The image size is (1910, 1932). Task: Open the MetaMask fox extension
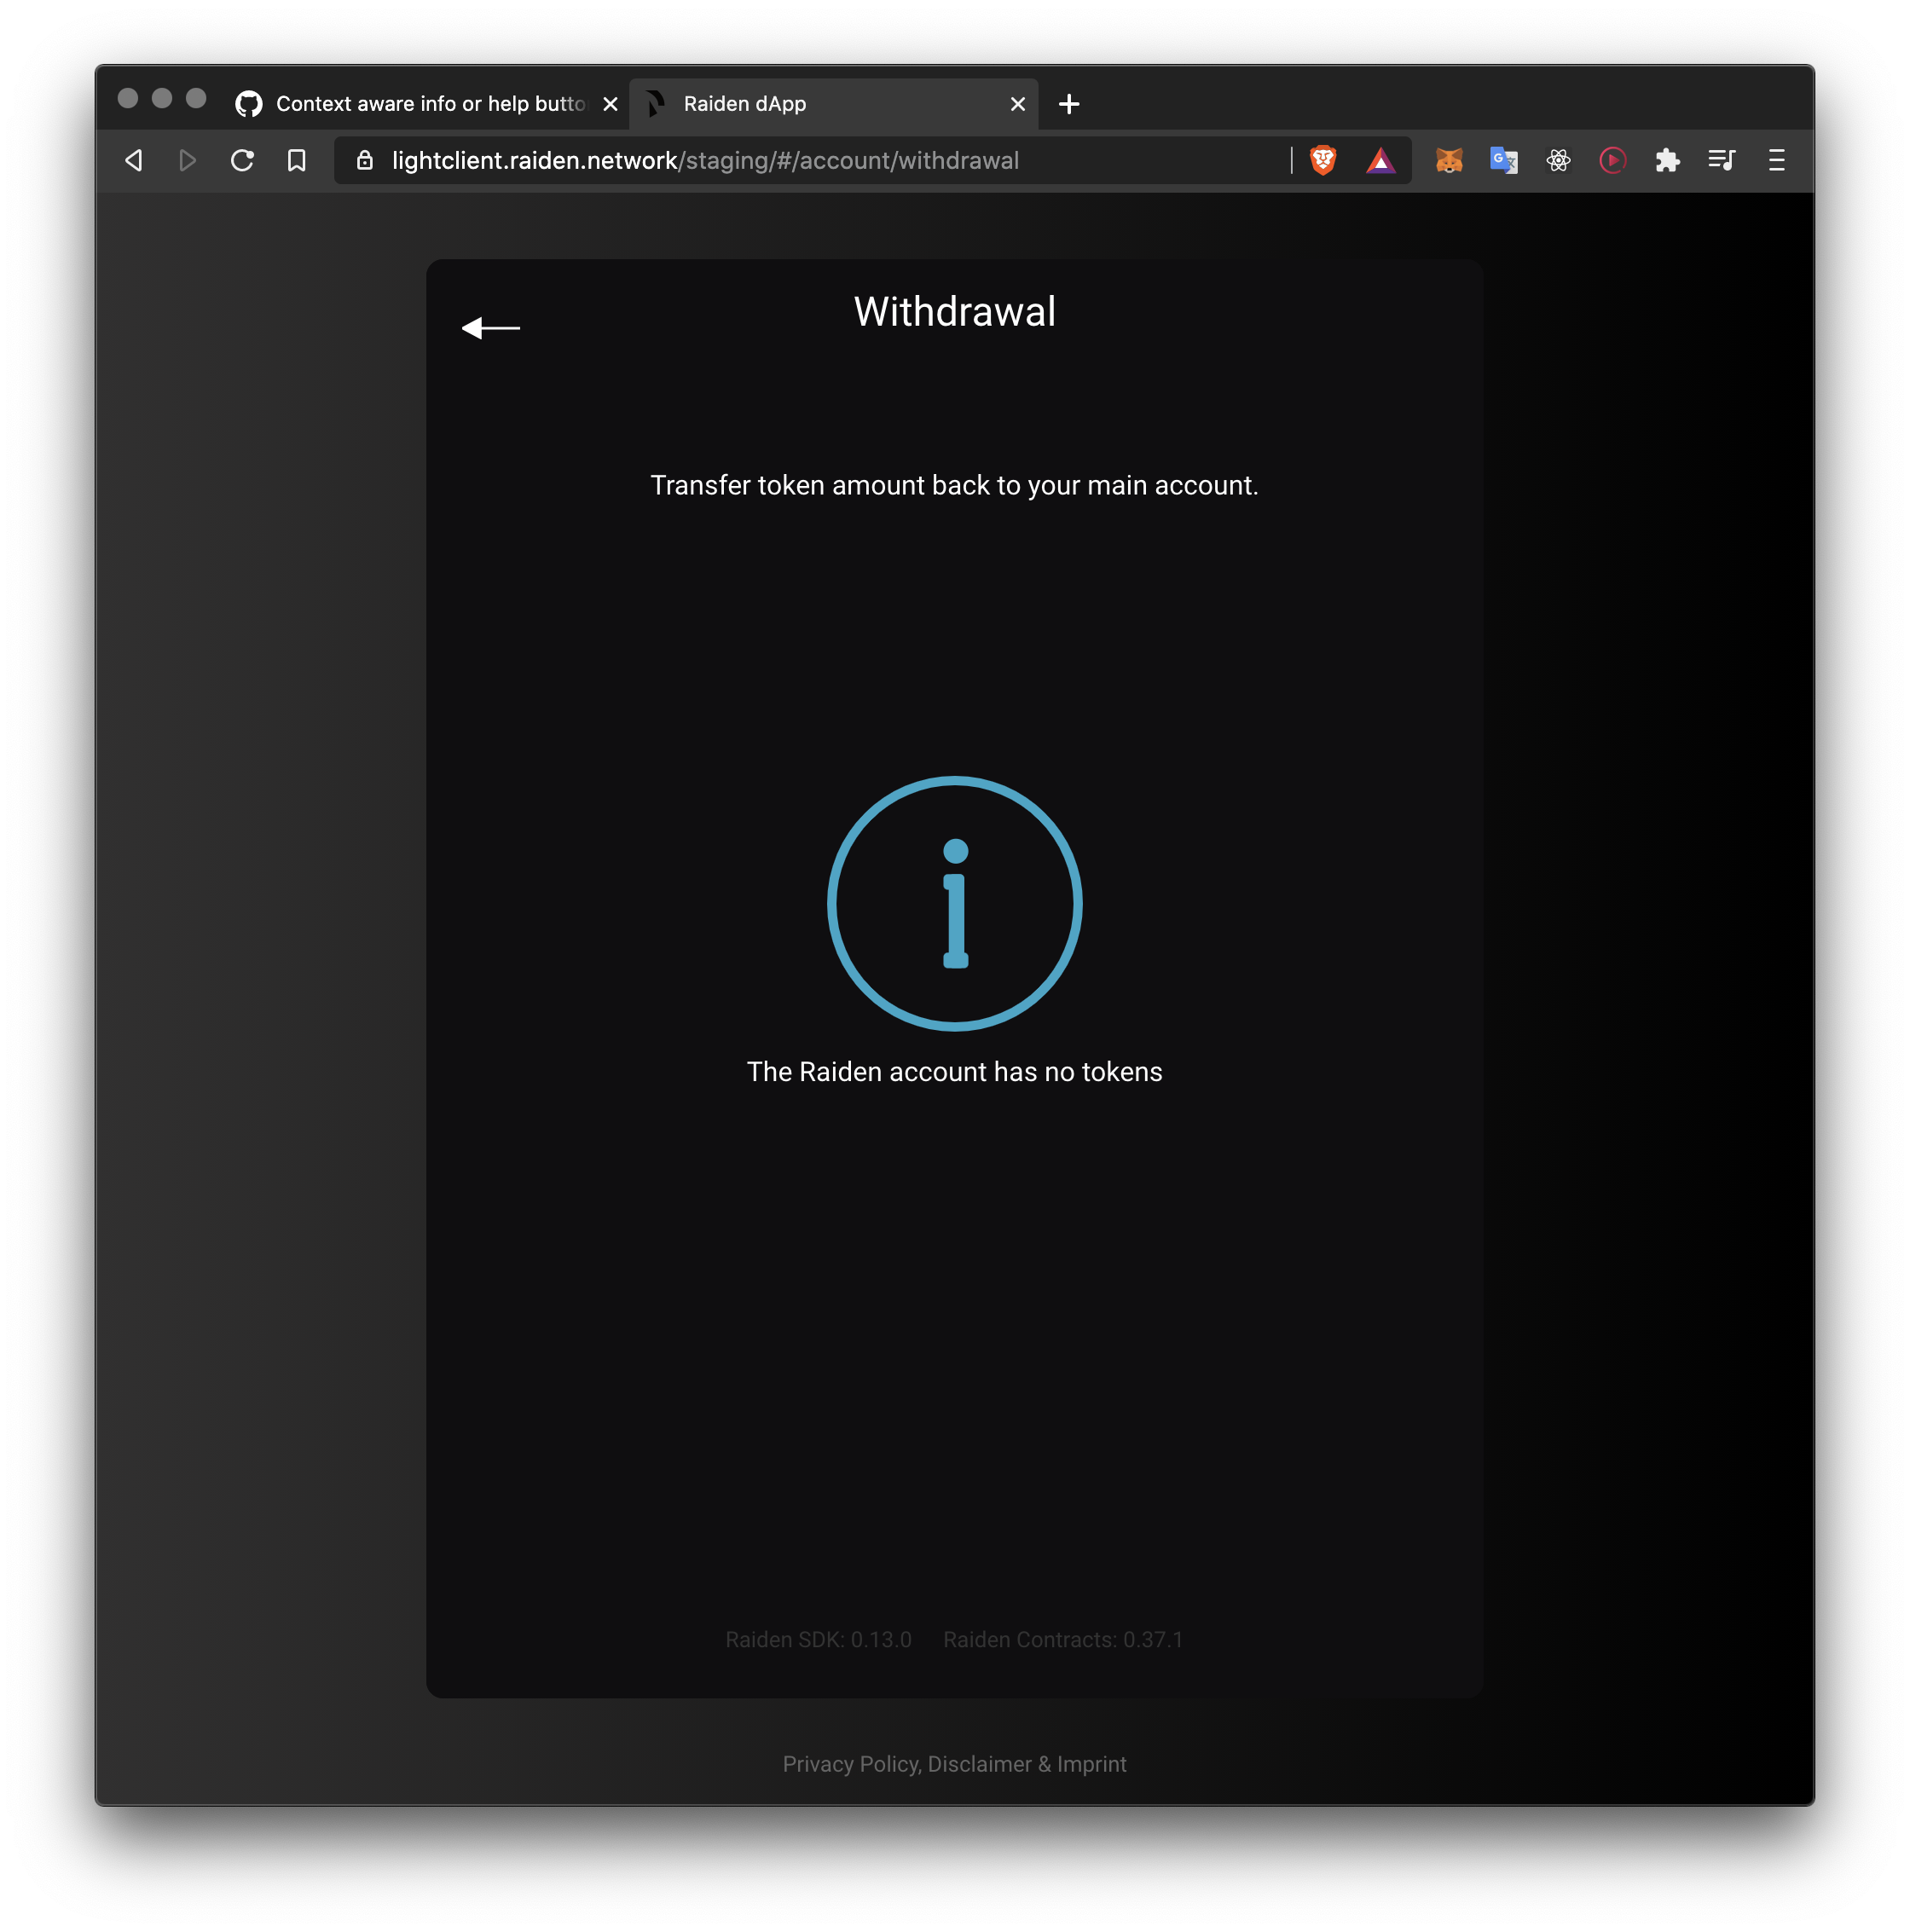tap(1449, 160)
